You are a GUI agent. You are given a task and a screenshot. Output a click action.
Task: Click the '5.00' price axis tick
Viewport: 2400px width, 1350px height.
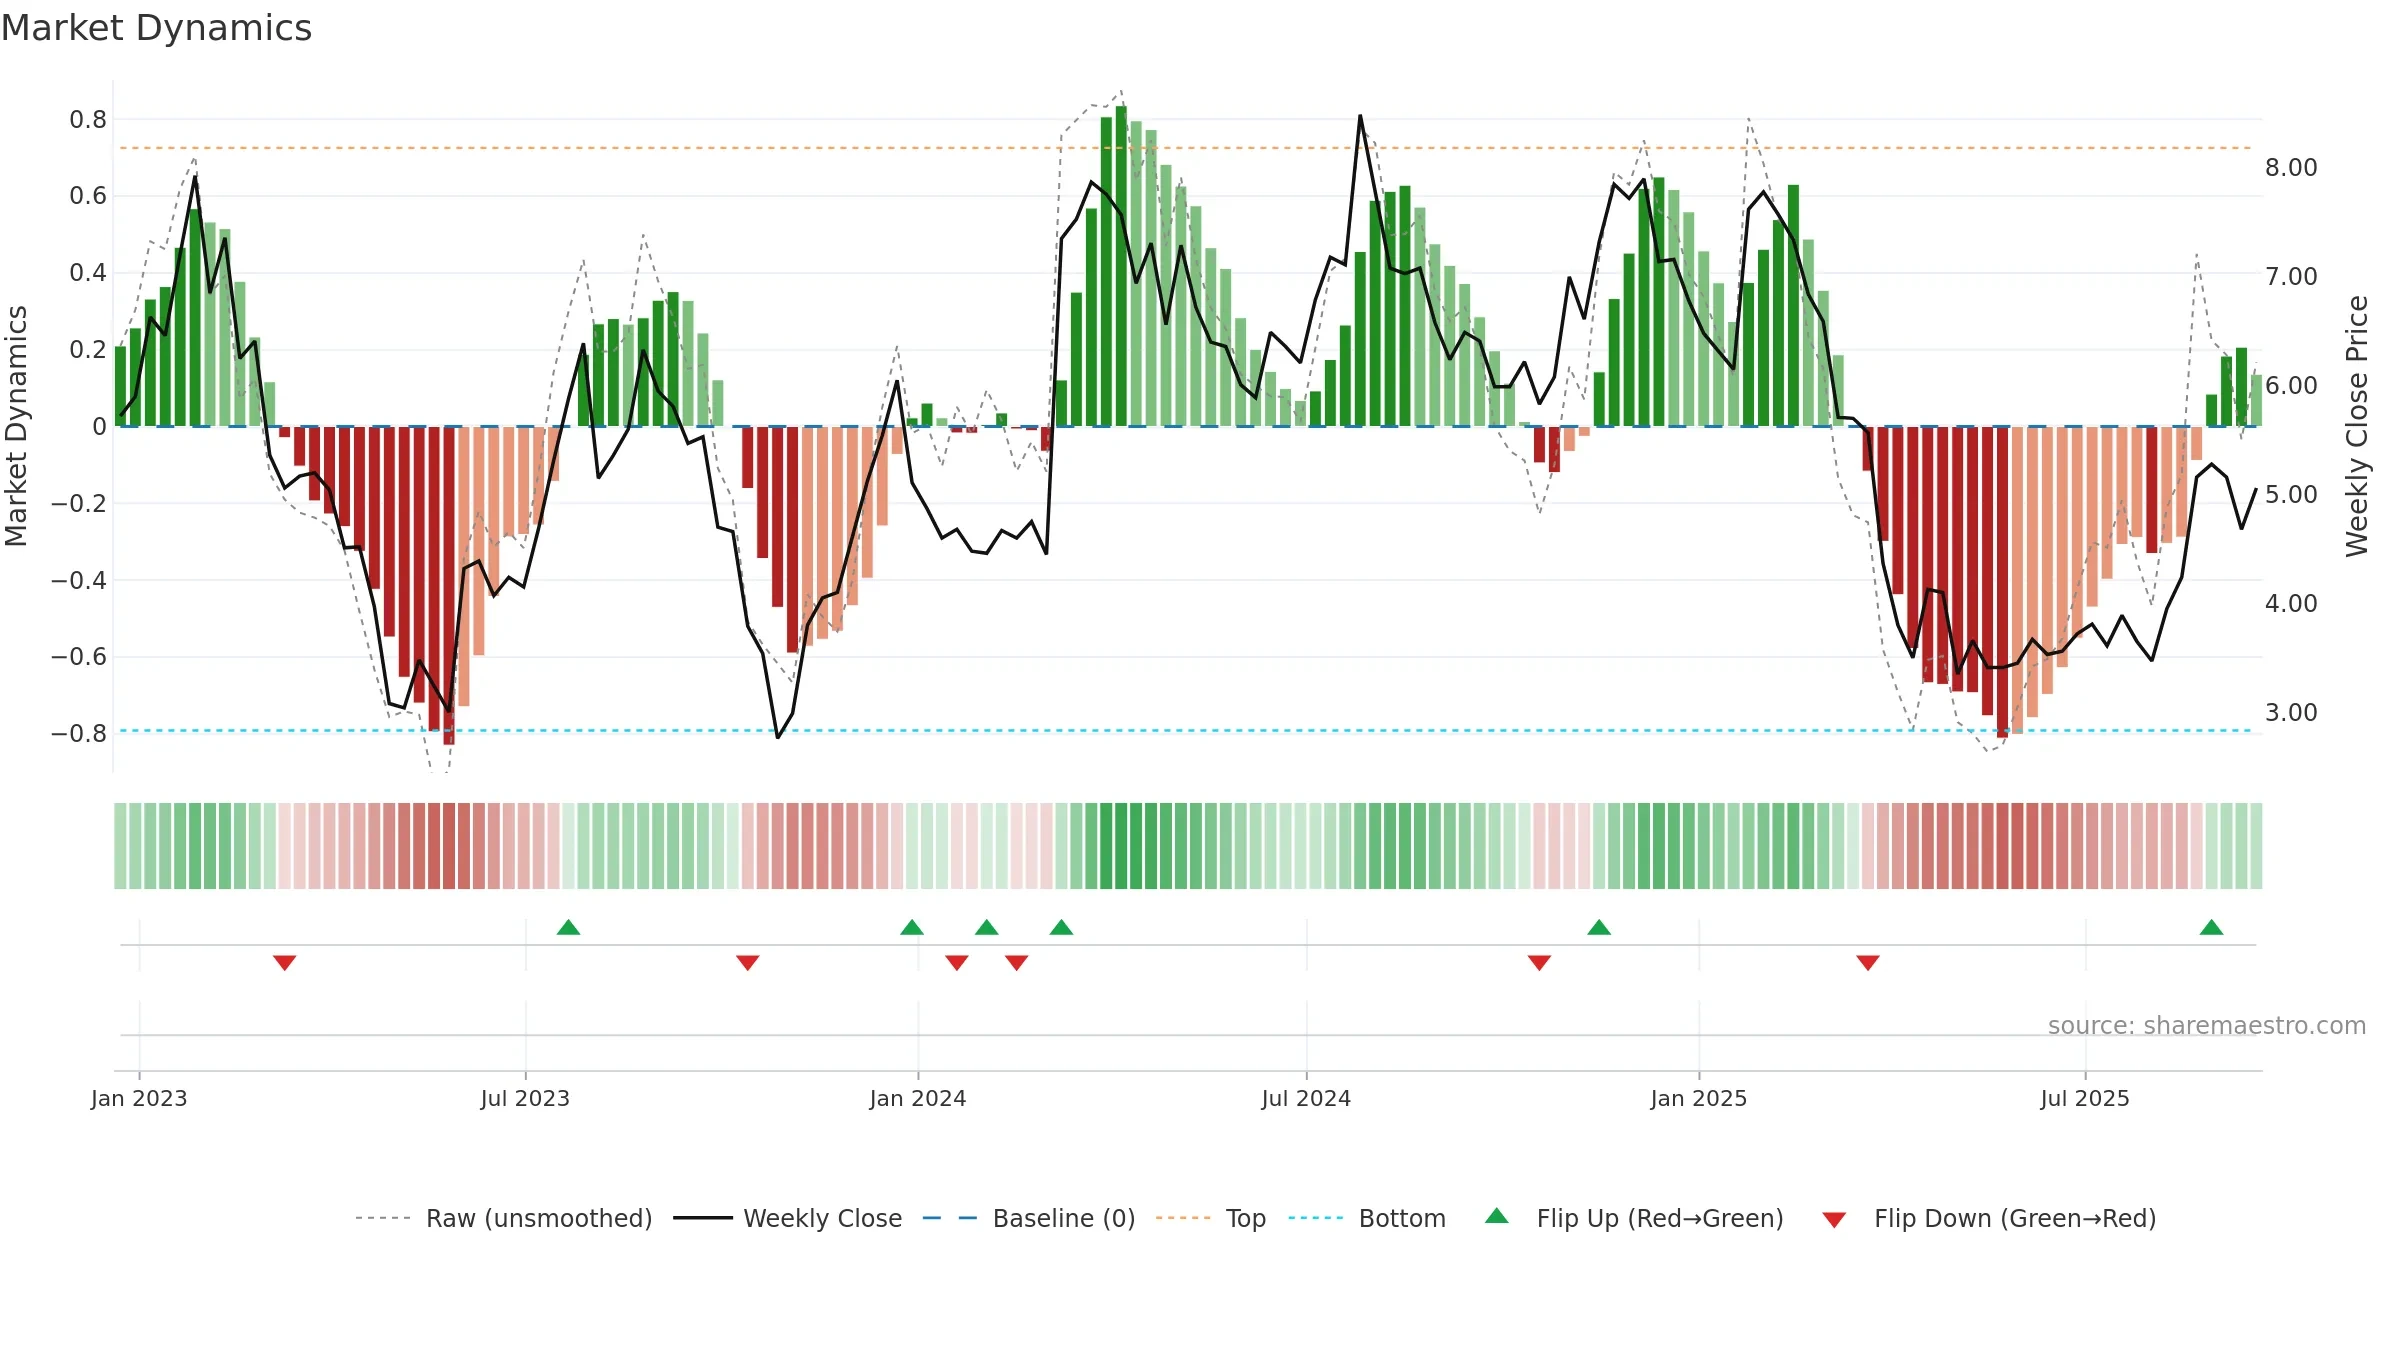[2291, 494]
